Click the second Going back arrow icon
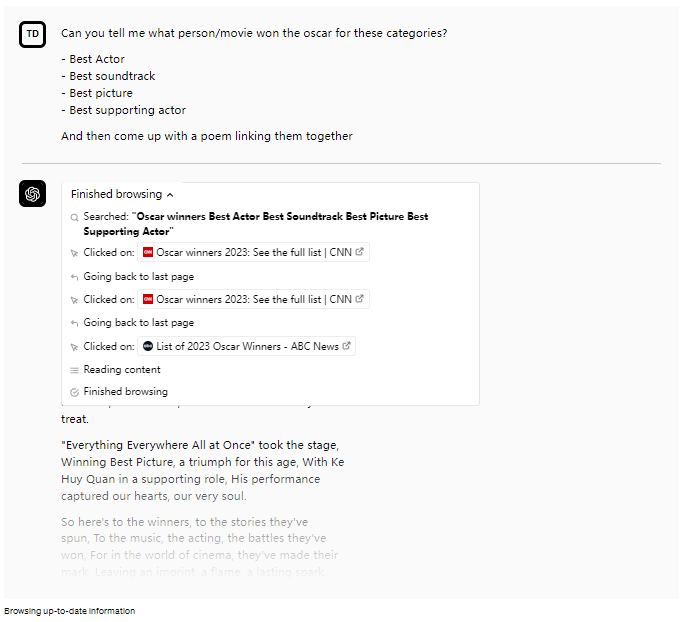Image resolution: width=685 pixels, height=622 pixels. [x=75, y=323]
